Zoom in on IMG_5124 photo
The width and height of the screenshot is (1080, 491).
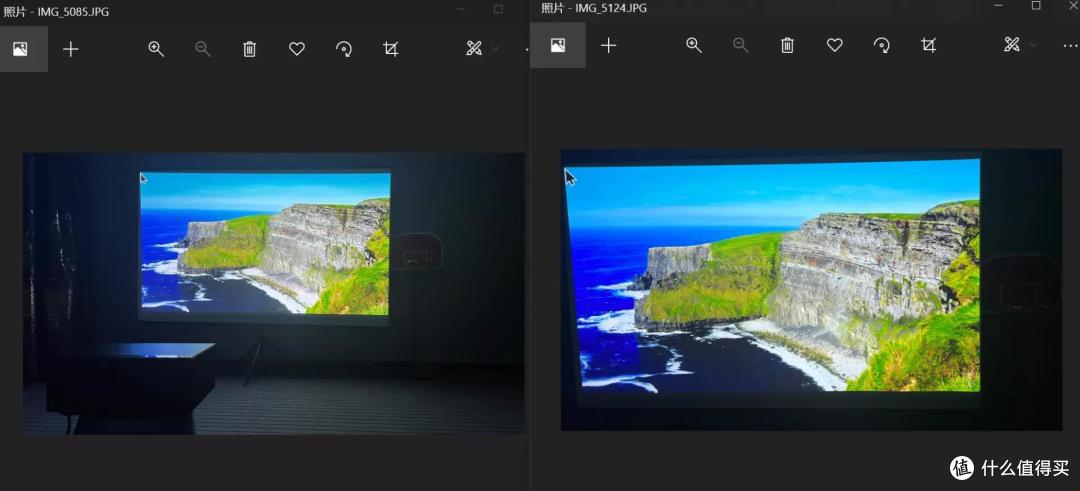(694, 45)
